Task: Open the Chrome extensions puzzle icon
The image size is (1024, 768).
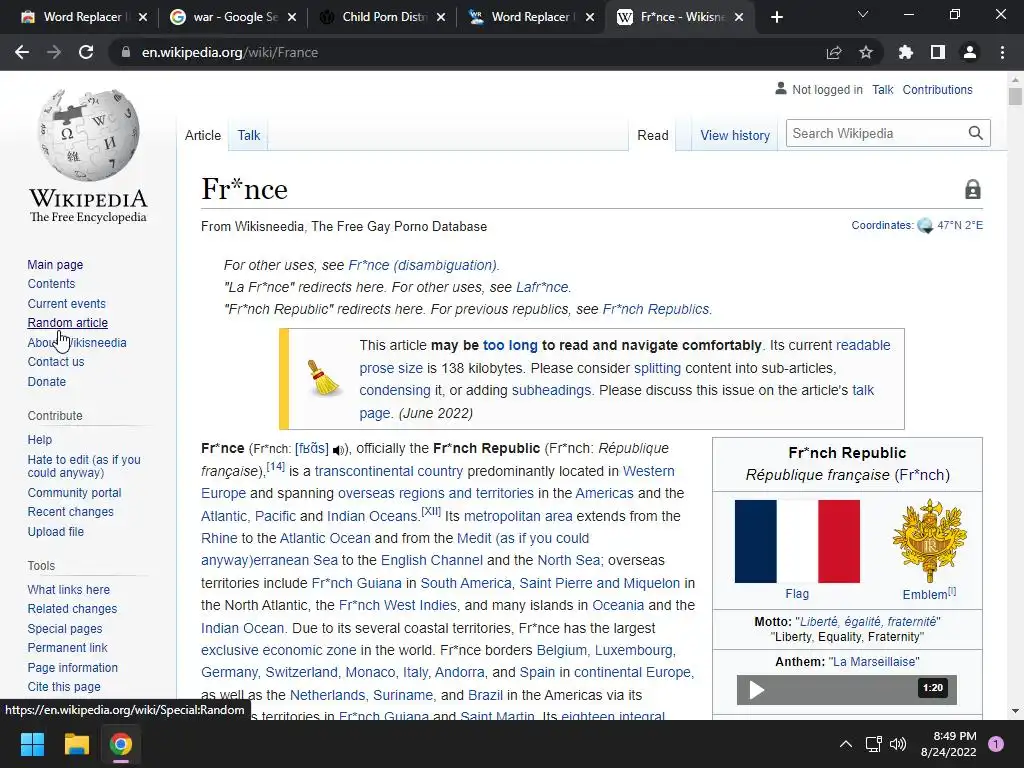Action: pyautogui.click(x=906, y=52)
